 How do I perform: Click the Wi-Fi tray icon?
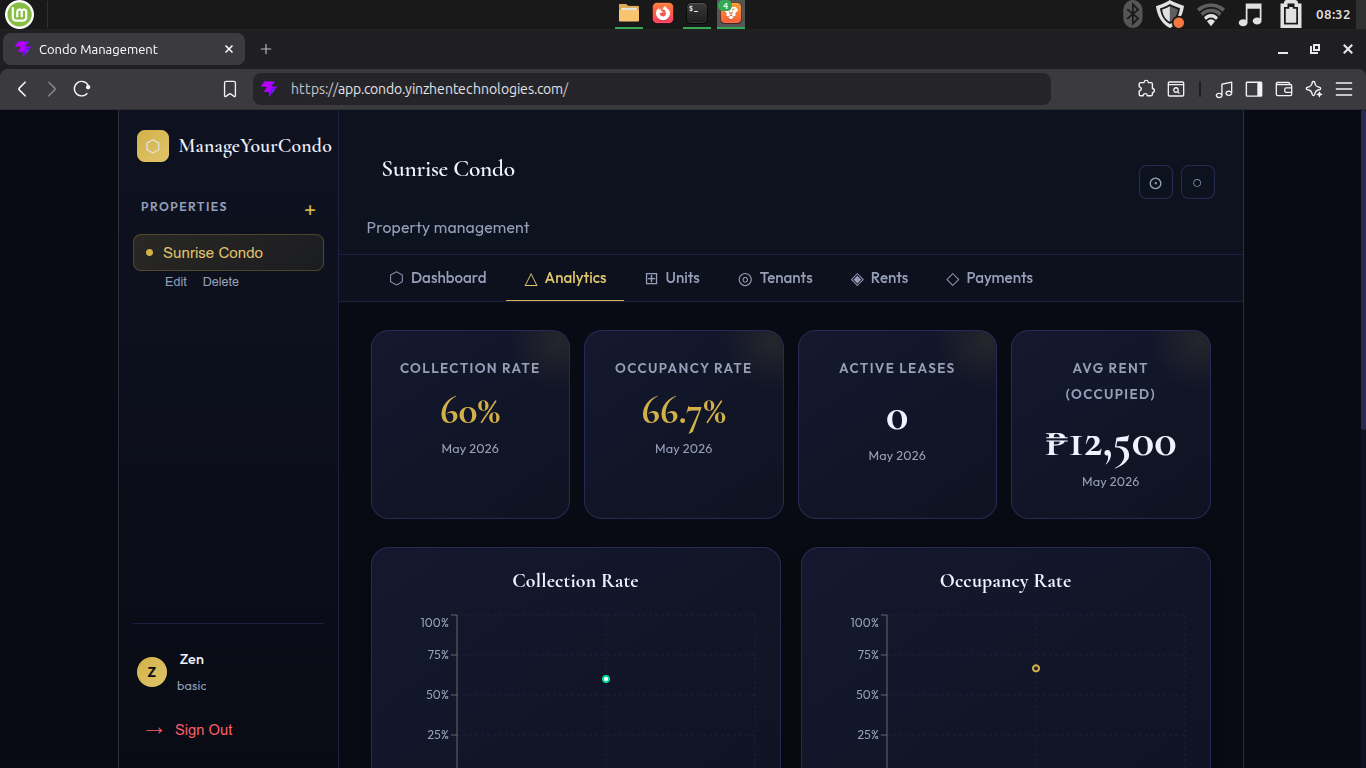click(1211, 14)
